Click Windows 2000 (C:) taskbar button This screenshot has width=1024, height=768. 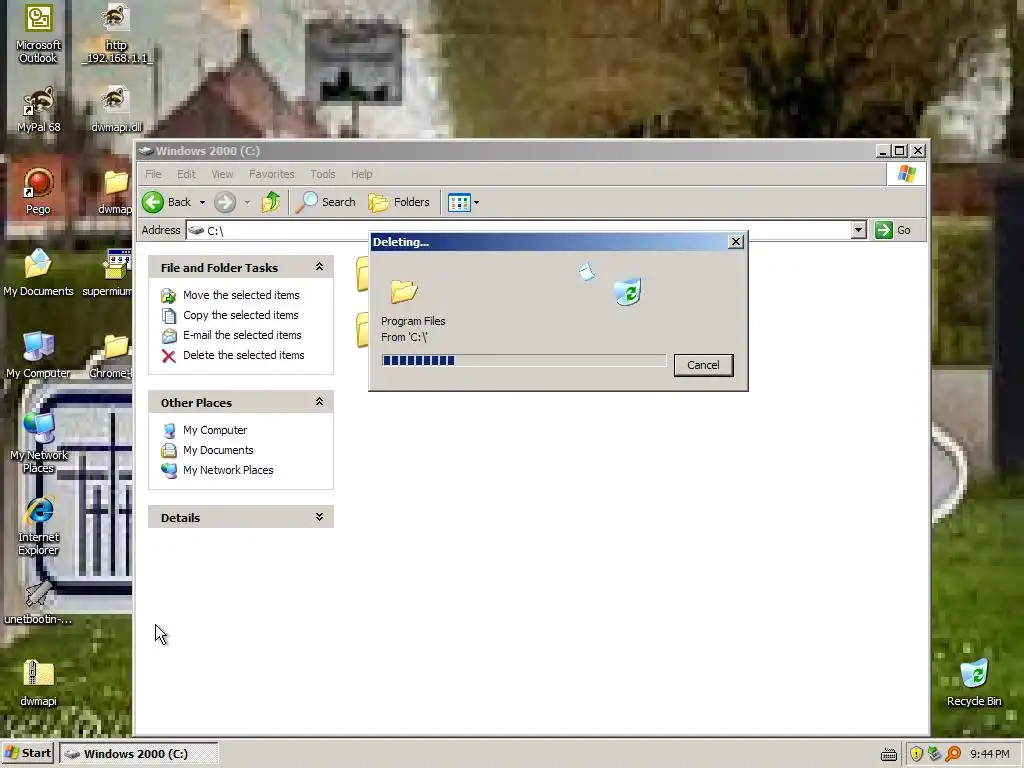(138, 754)
